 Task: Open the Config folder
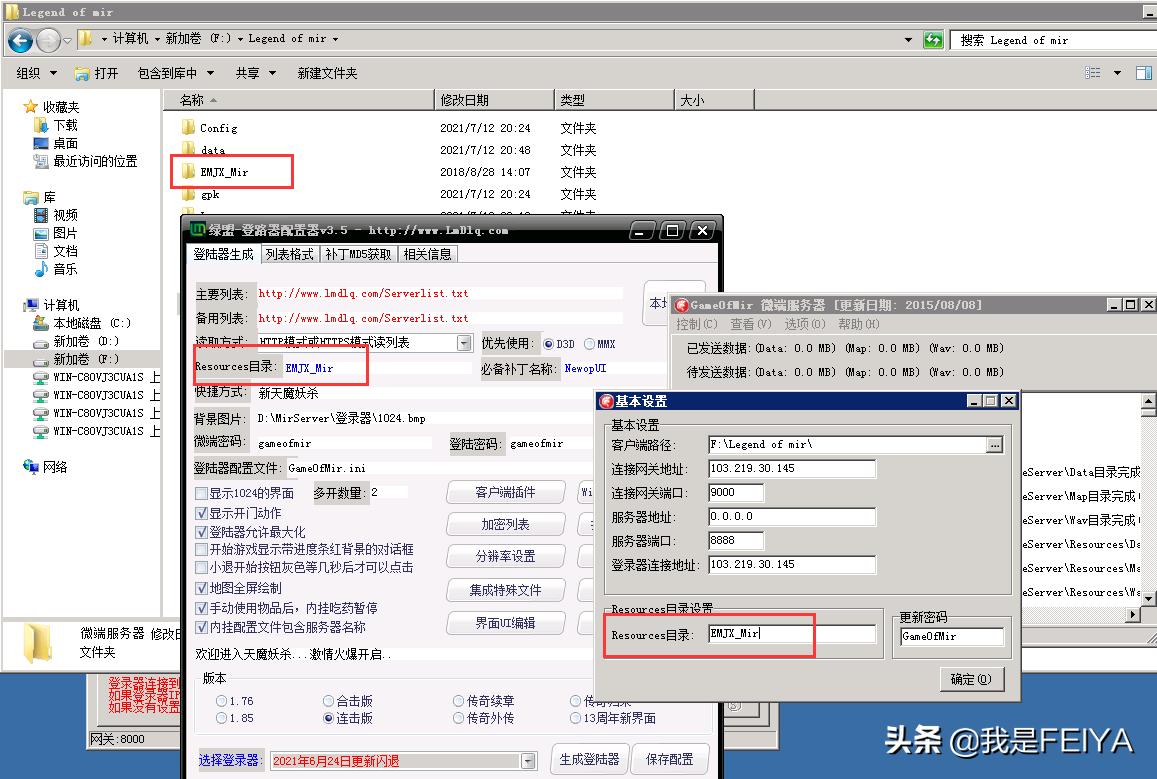218,127
